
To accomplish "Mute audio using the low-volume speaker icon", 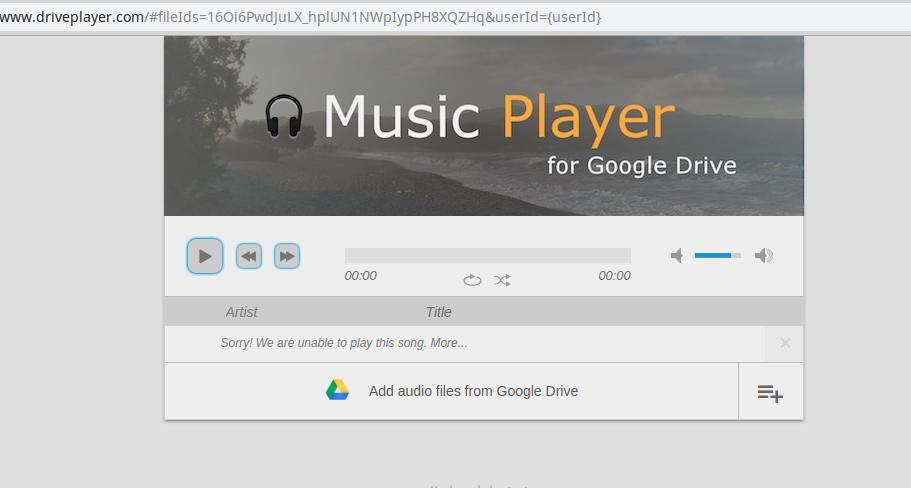I will [677, 256].
